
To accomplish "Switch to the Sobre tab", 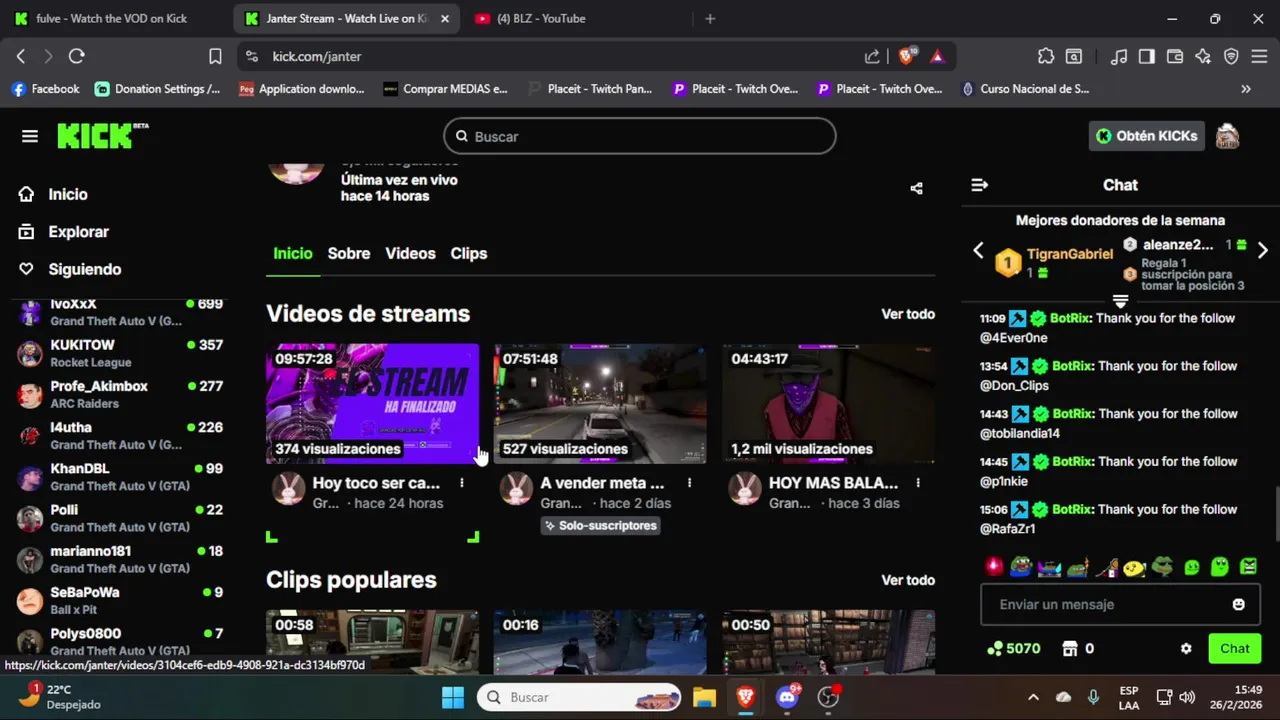I will tap(349, 253).
